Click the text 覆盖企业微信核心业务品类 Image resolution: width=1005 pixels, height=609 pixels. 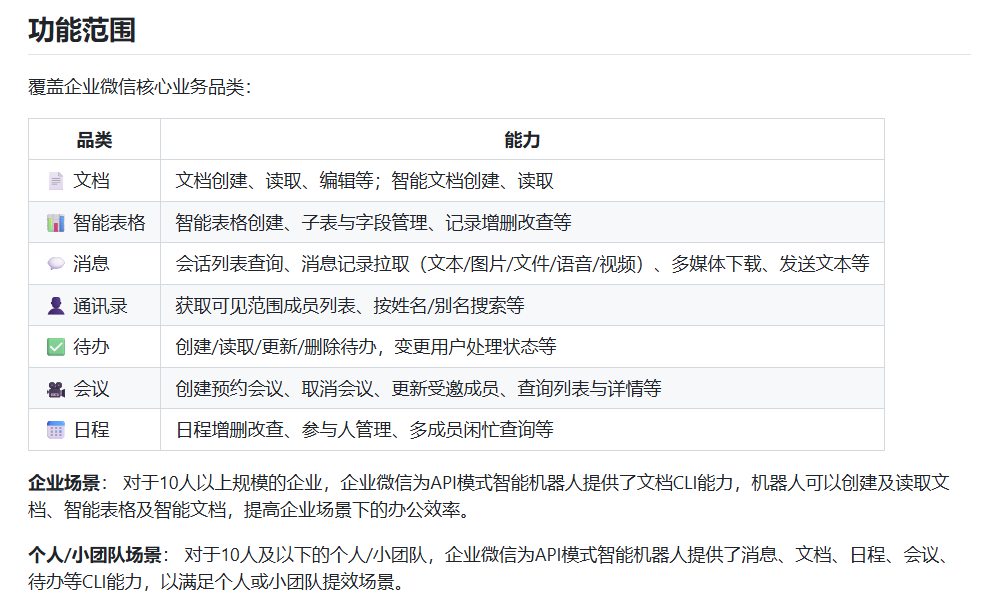137,87
